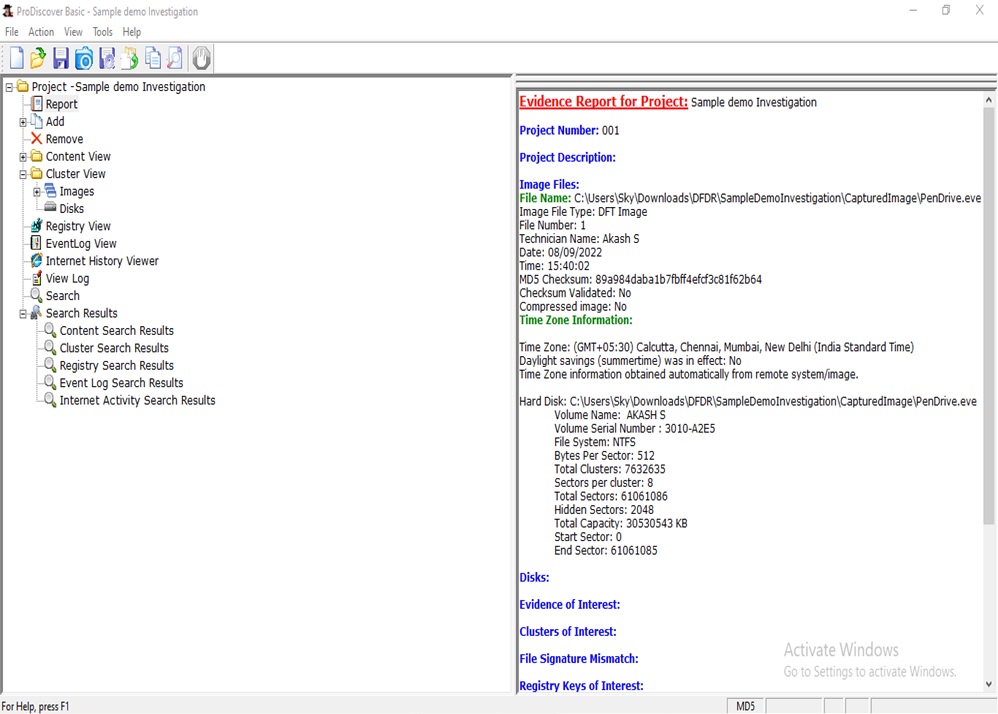Click the Technician Name: Akash S line

pyautogui.click(x=579, y=239)
